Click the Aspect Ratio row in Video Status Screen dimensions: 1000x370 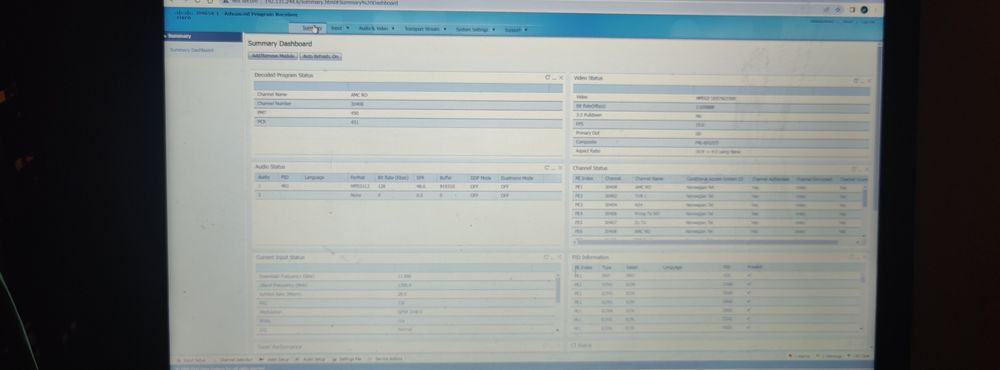click(721, 151)
